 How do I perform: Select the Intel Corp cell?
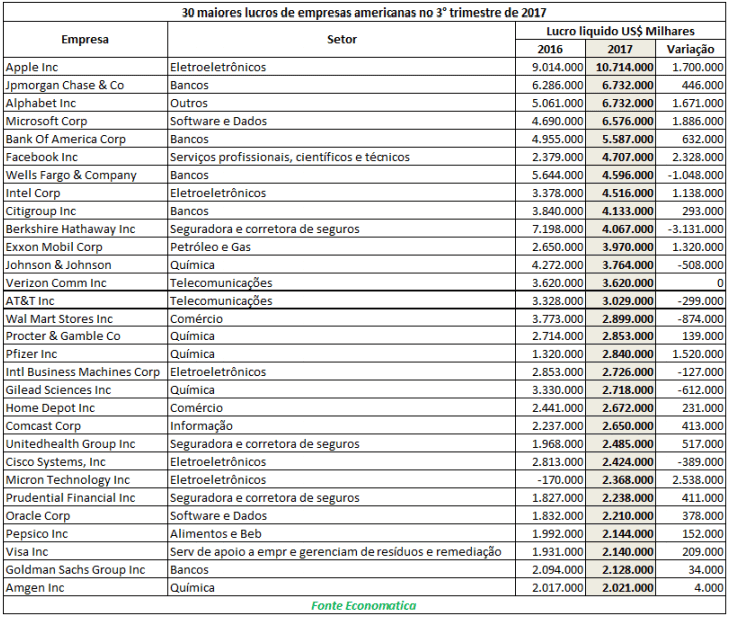pyautogui.click(x=85, y=193)
